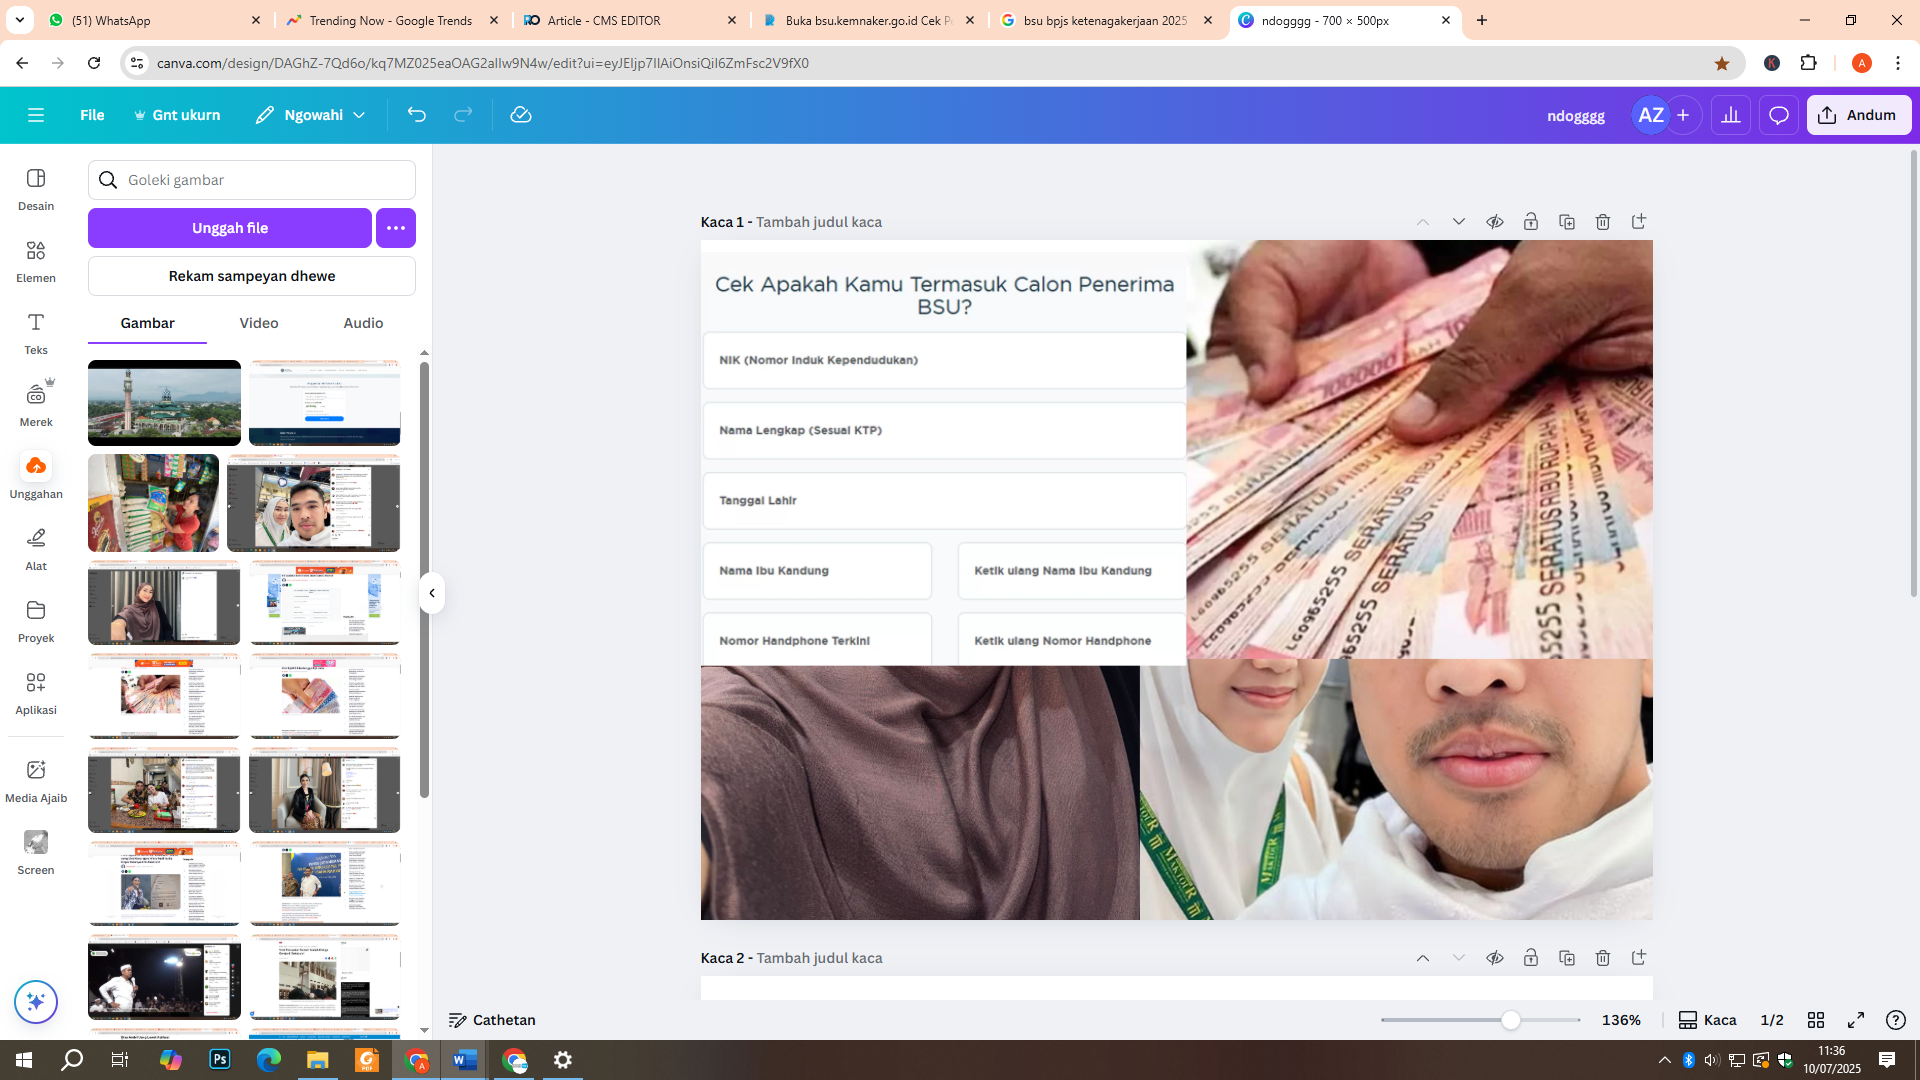Open the comments speech bubble icon
Viewport: 1920px width, 1080px height.
[x=1779, y=115]
